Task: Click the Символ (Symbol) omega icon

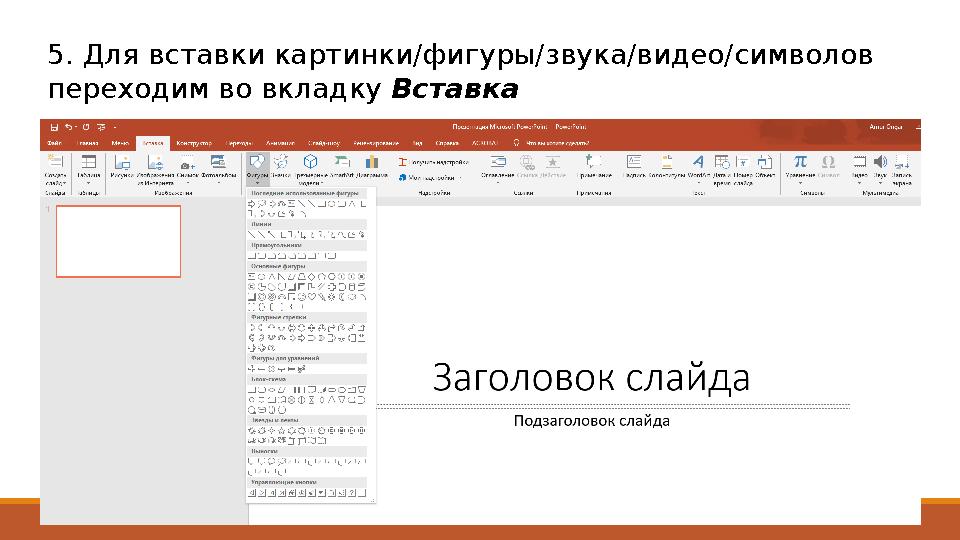Action: (828, 162)
